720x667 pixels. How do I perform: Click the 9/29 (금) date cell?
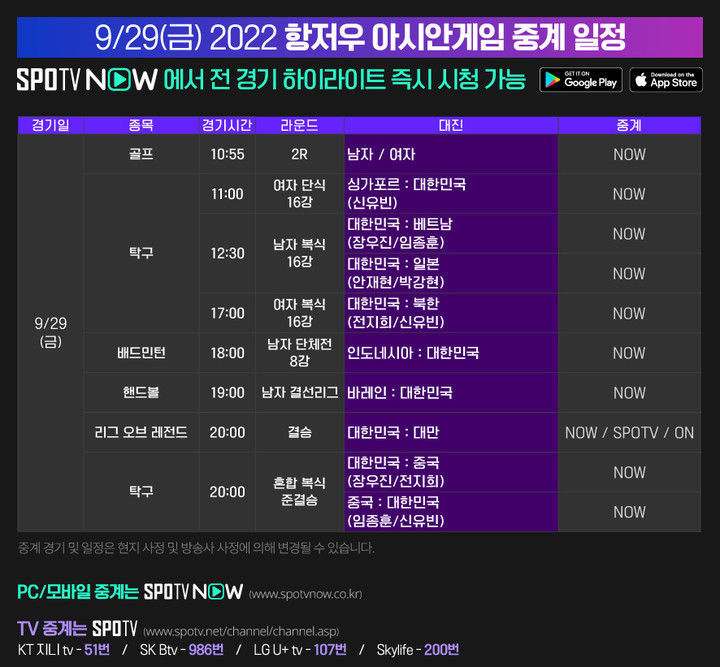click(51, 332)
